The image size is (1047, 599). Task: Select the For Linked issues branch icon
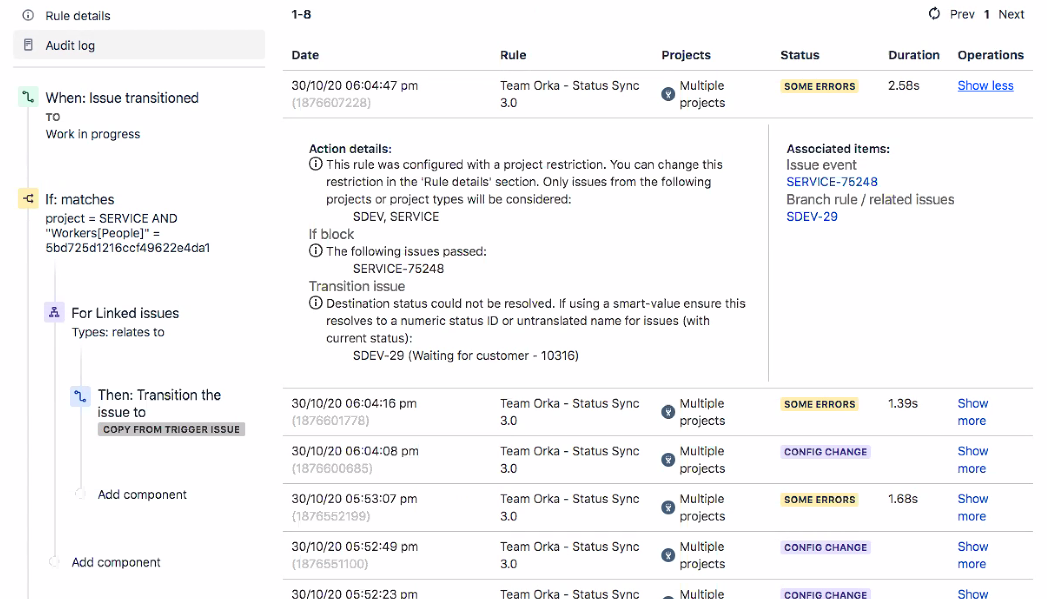click(x=54, y=313)
